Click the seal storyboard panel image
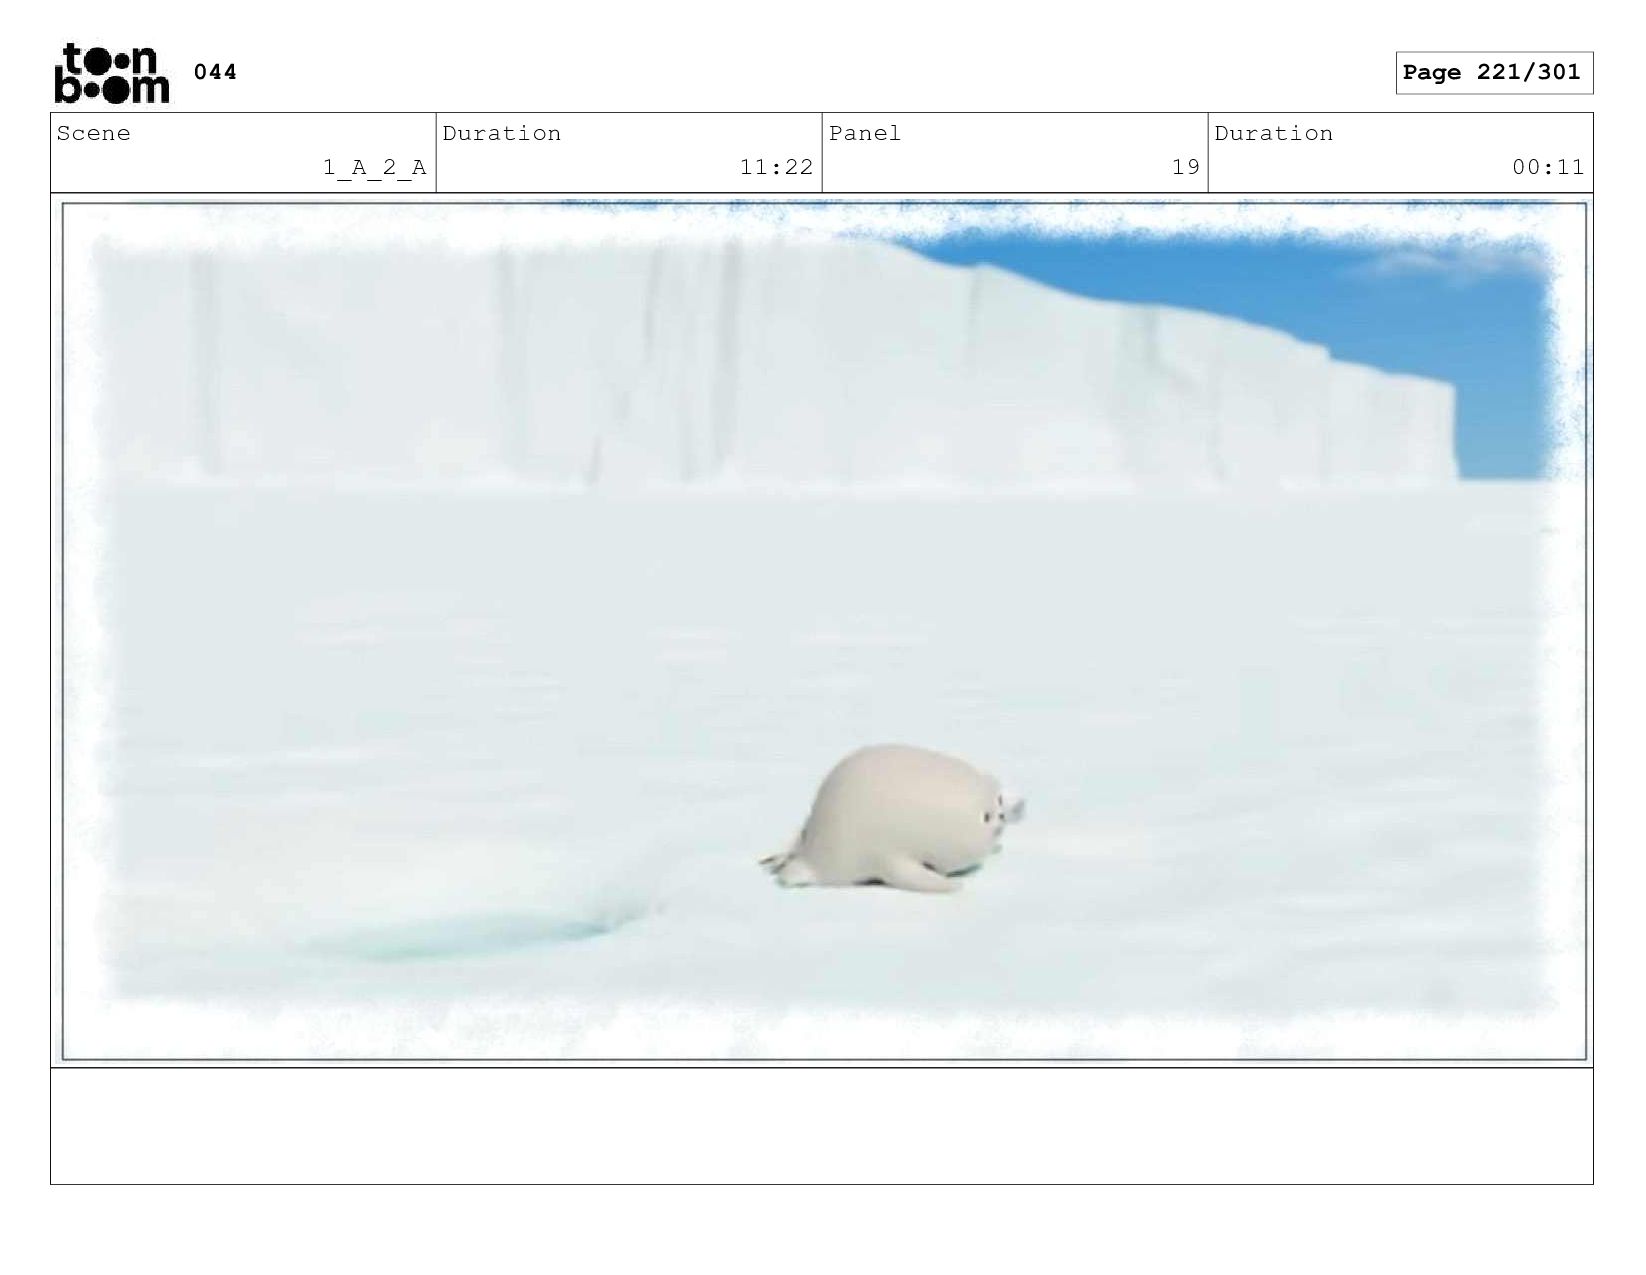The width and height of the screenshot is (1646, 1275). click(x=824, y=631)
